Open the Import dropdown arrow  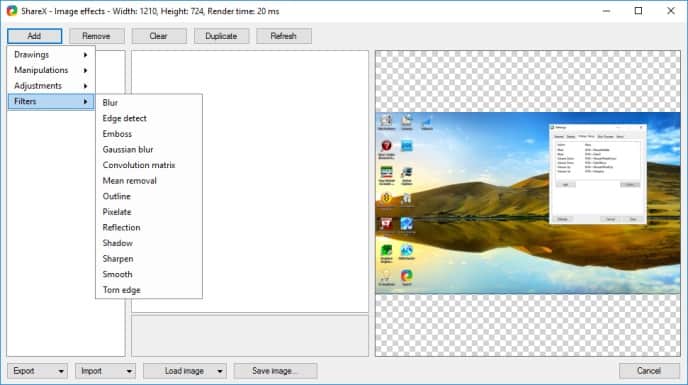[129, 371]
